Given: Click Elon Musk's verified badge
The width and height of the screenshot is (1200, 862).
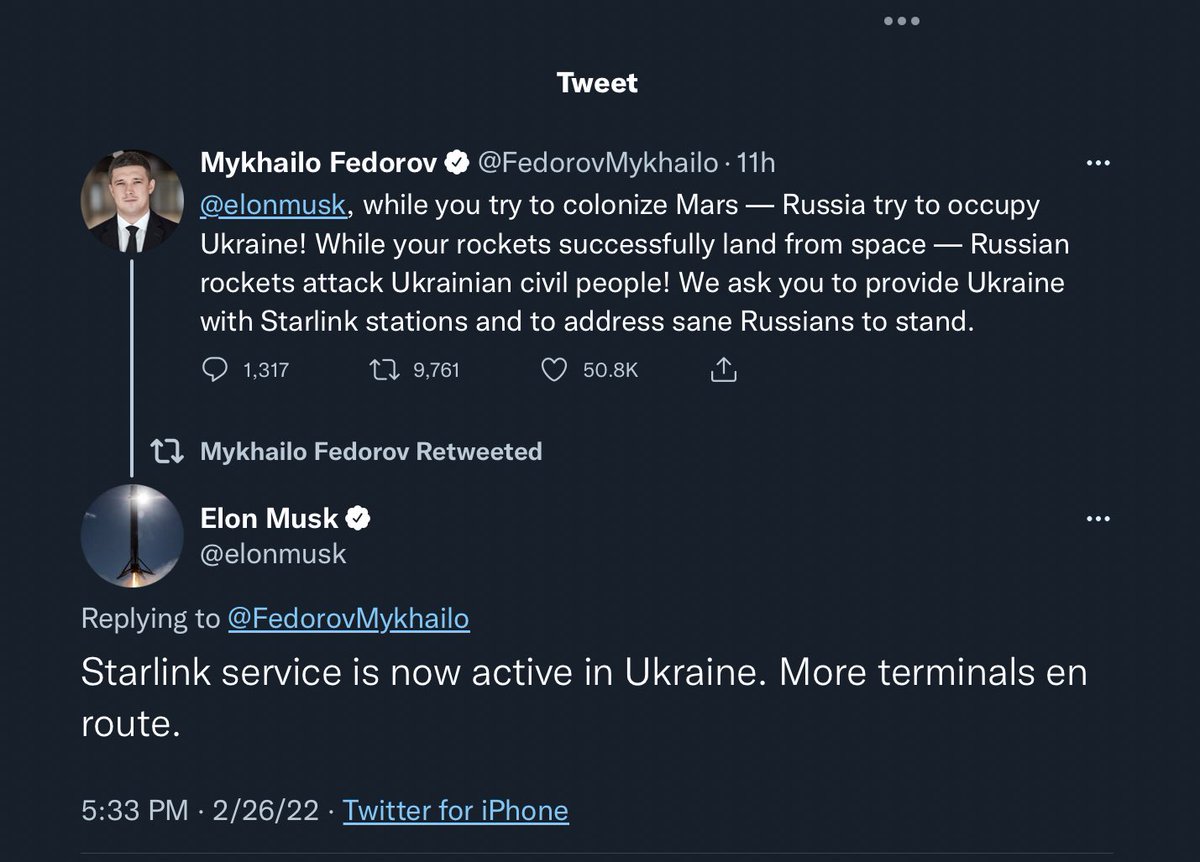Looking at the screenshot, I should click(x=359, y=518).
